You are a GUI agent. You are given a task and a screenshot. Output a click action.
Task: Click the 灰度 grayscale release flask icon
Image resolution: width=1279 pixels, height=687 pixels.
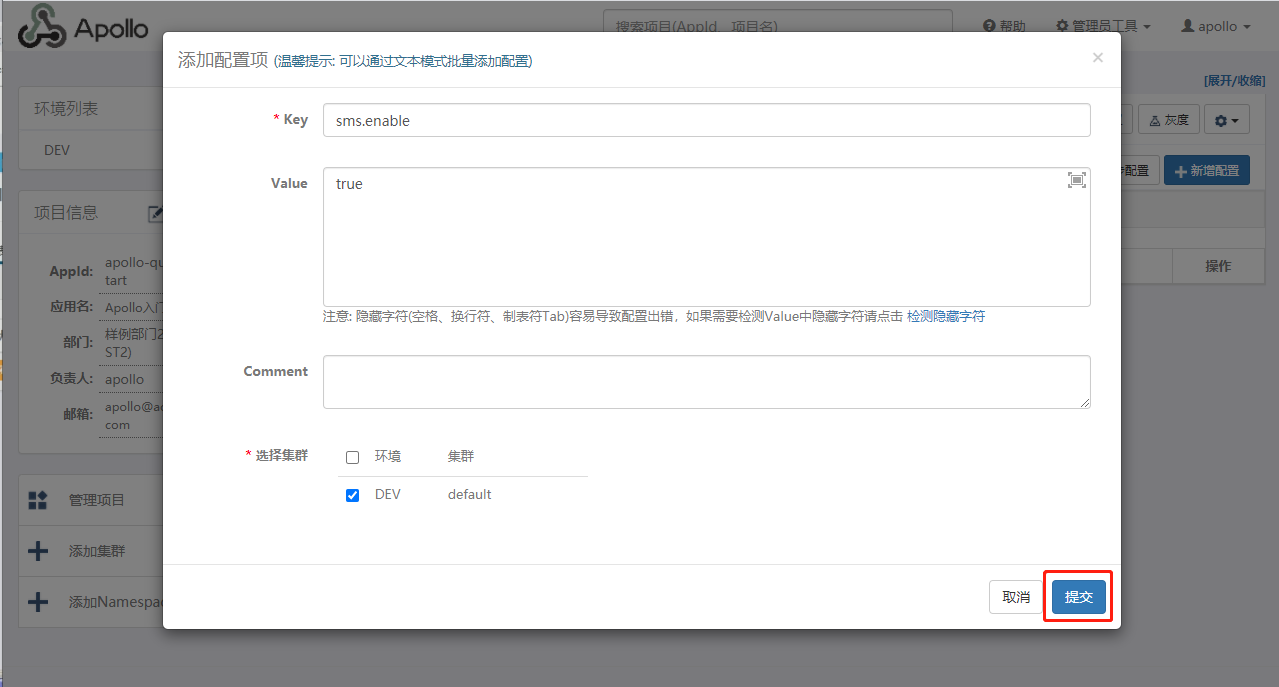(x=1153, y=118)
